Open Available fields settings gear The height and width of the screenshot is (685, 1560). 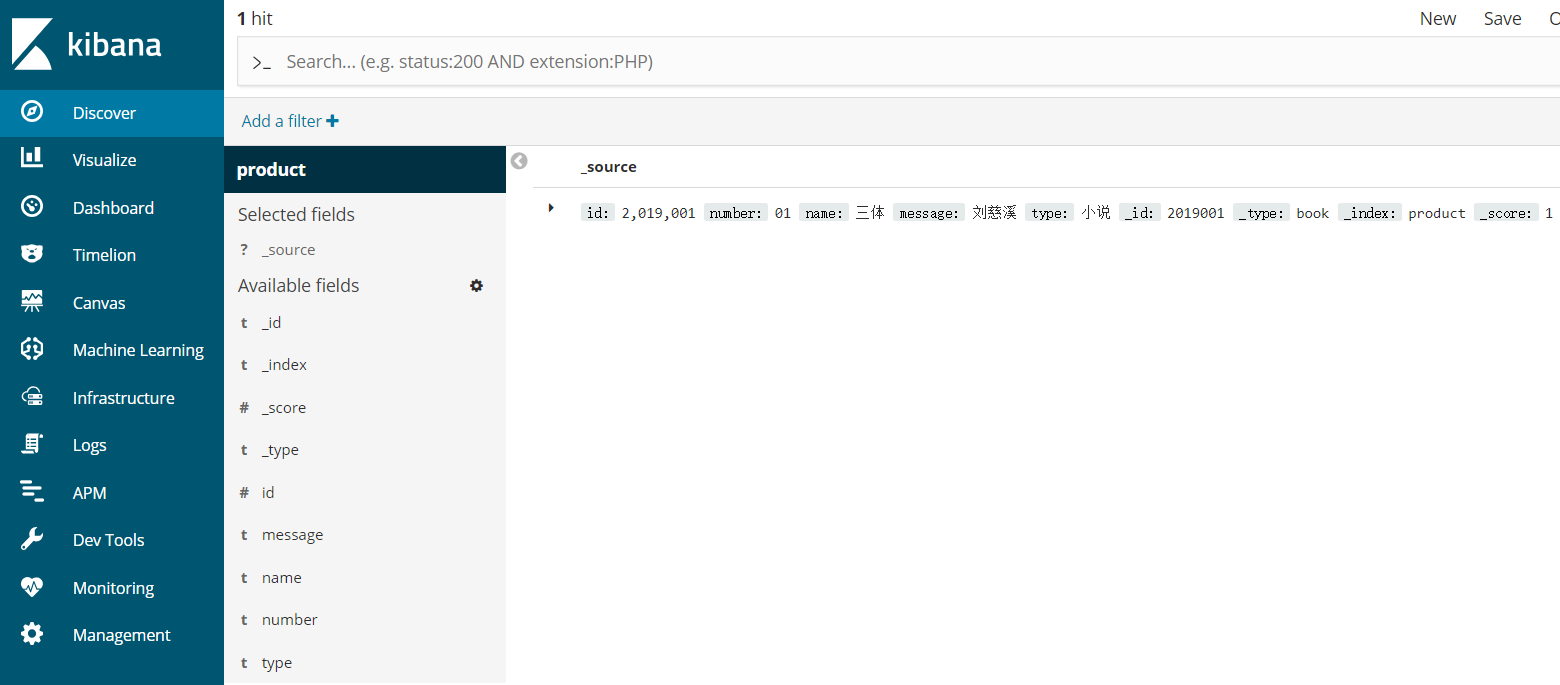[476, 285]
